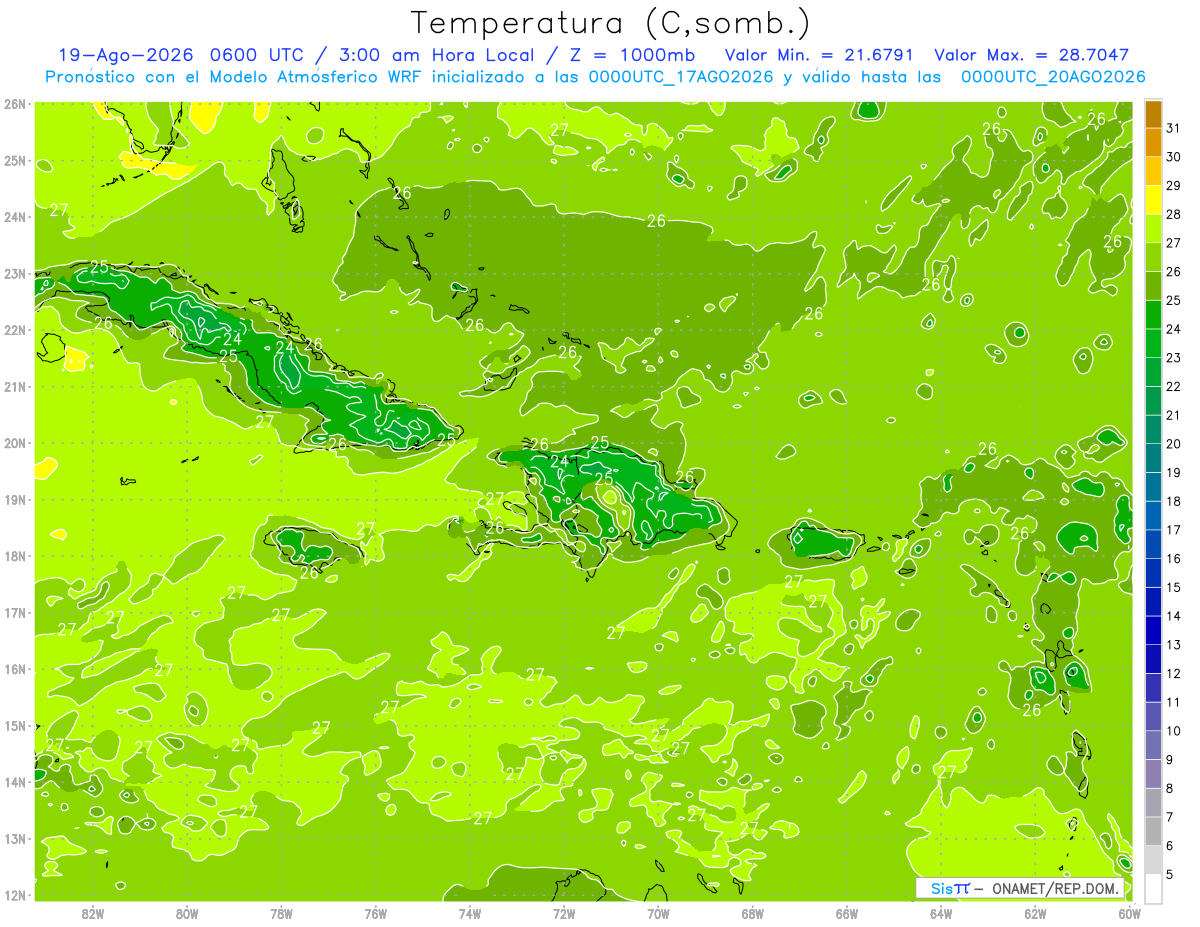
Task: Click the legend value 8
Action: coord(1170,788)
